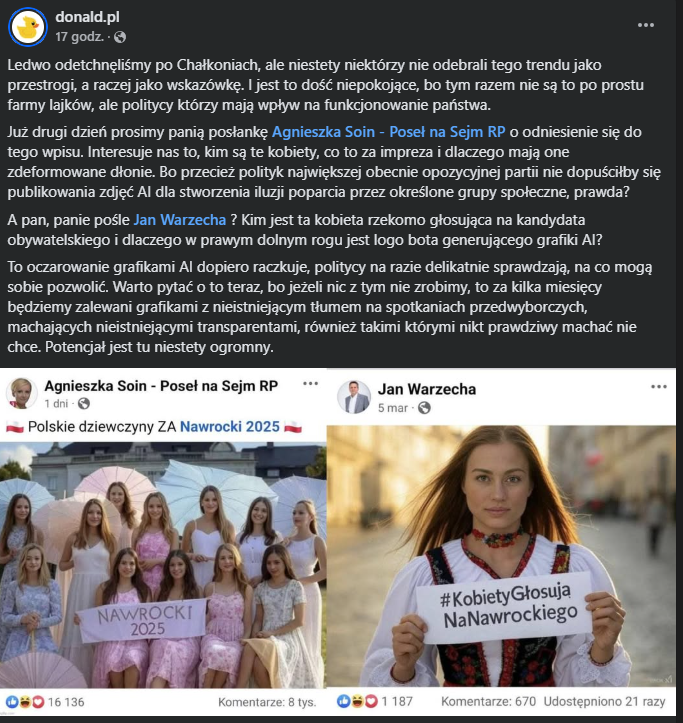Open the Polish girls group photo
The image size is (683, 723).
click(x=163, y=565)
